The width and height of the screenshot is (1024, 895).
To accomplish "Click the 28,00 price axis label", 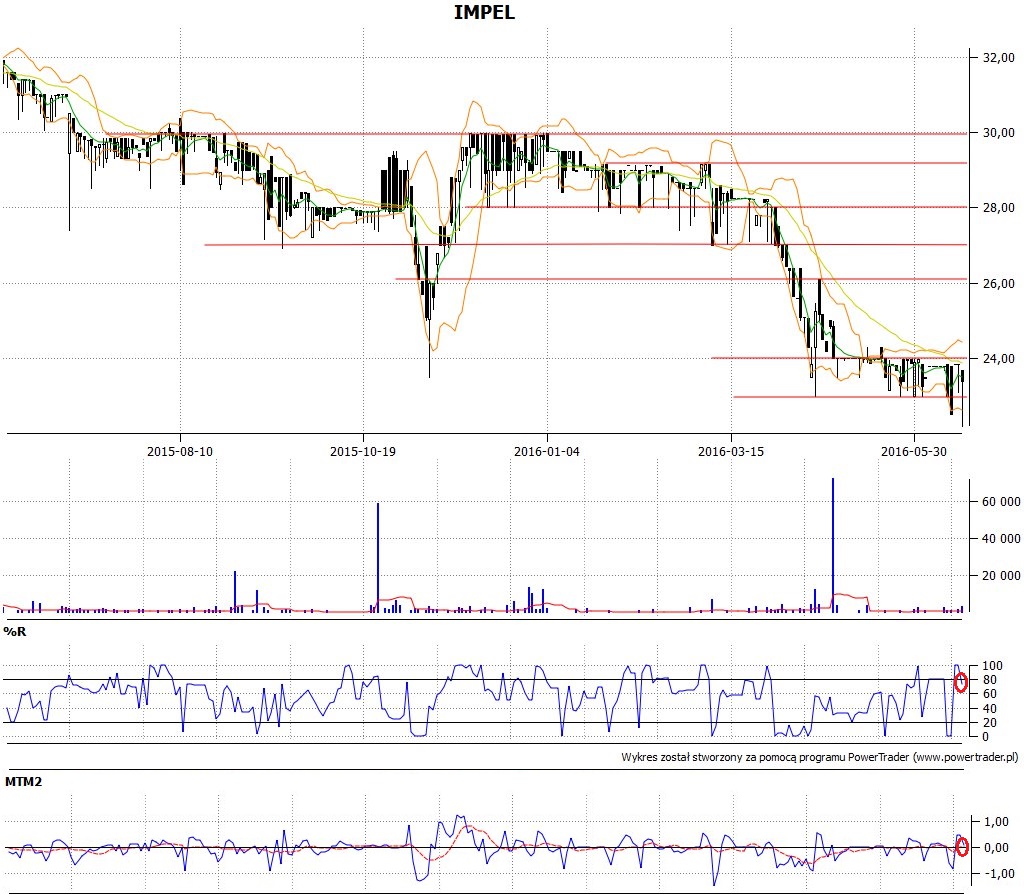I will coord(999,208).
